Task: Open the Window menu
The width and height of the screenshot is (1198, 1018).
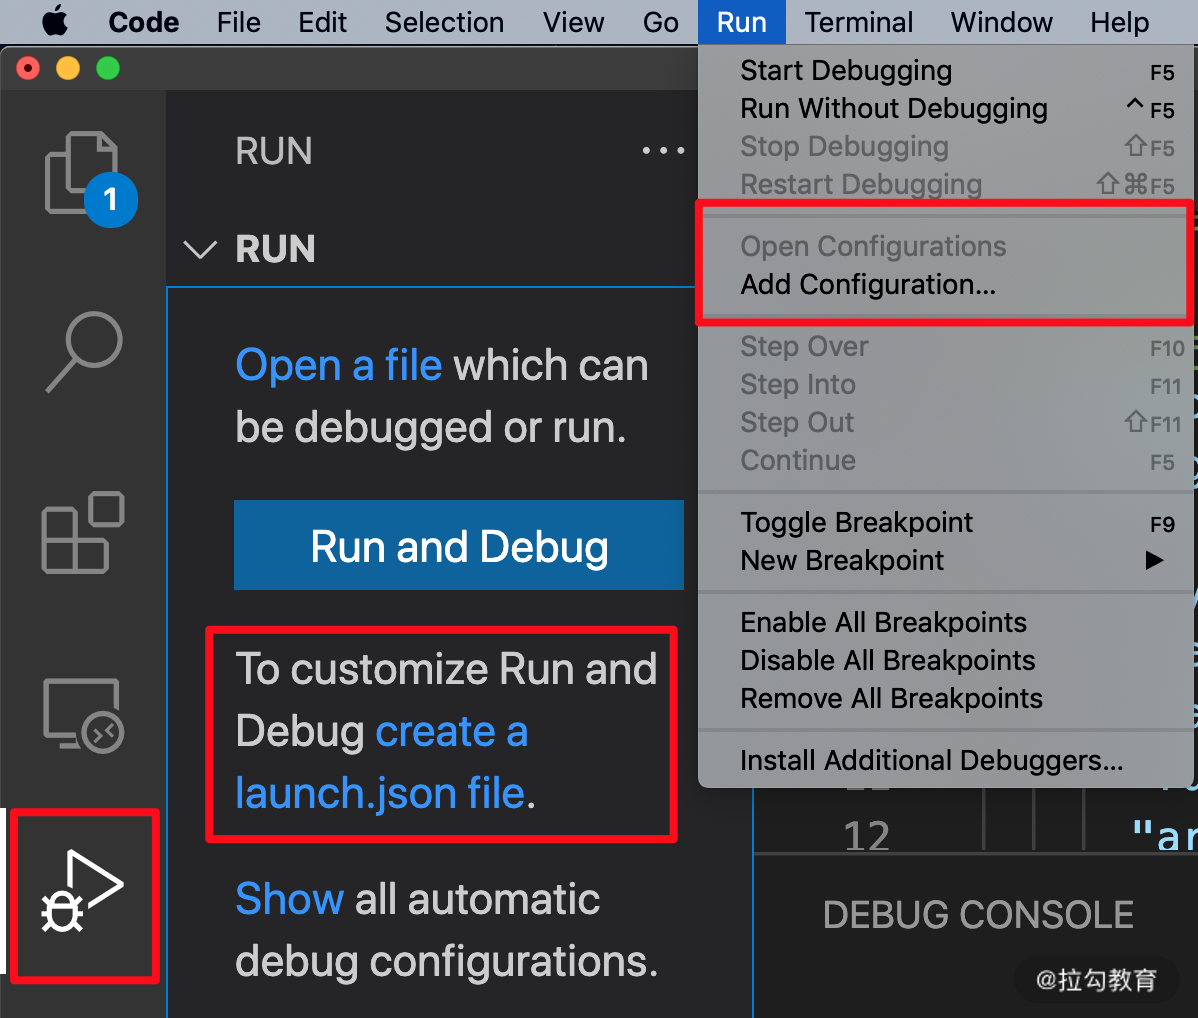Action: pyautogui.click(x=1001, y=22)
